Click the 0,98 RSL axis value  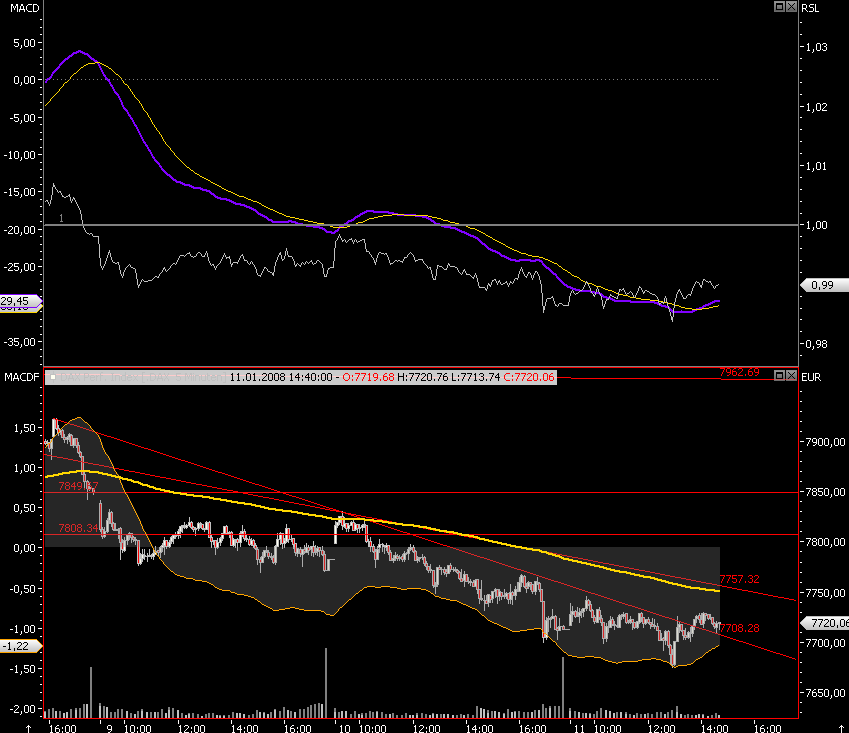pyautogui.click(x=817, y=344)
